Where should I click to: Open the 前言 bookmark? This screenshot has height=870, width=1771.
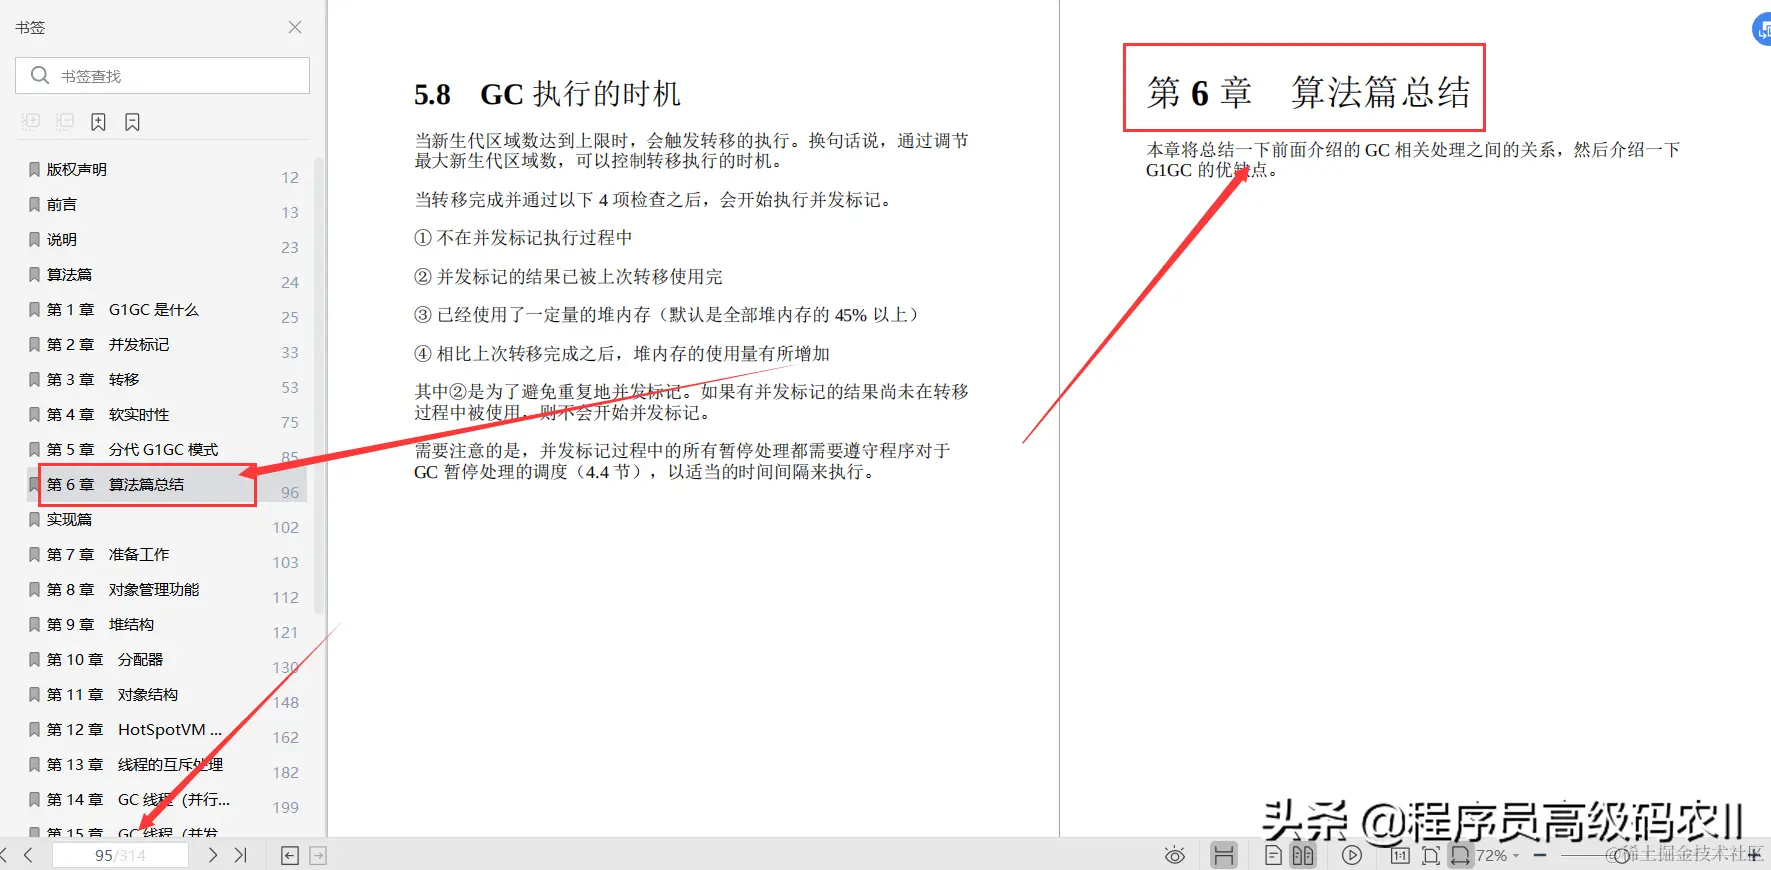point(62,204)
